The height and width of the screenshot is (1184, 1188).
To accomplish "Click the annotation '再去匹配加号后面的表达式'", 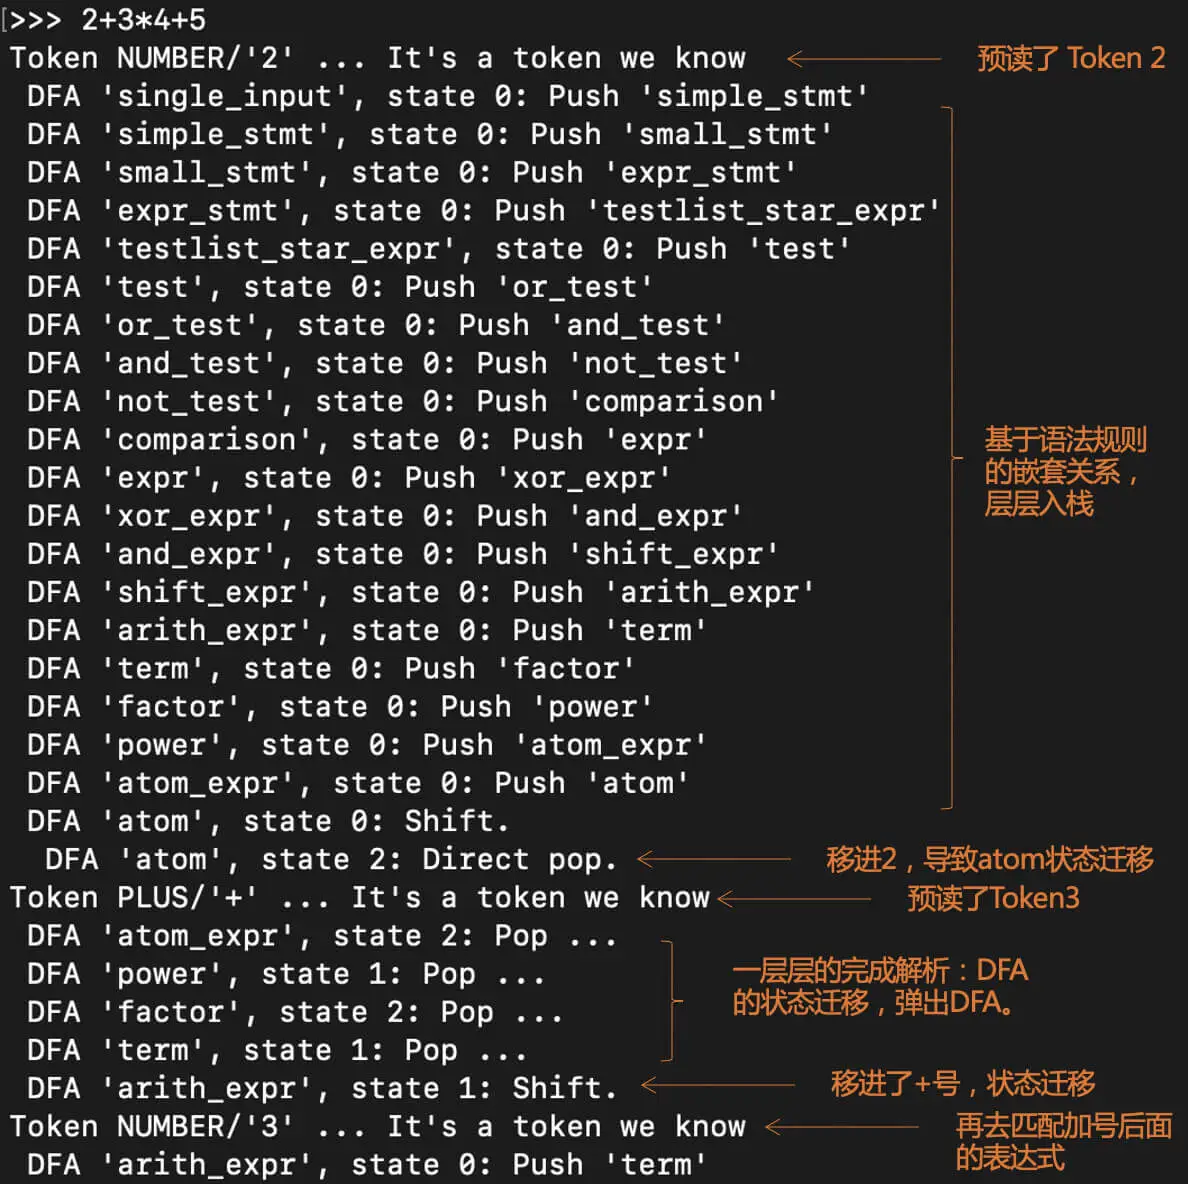I will coord(1063,1141).
